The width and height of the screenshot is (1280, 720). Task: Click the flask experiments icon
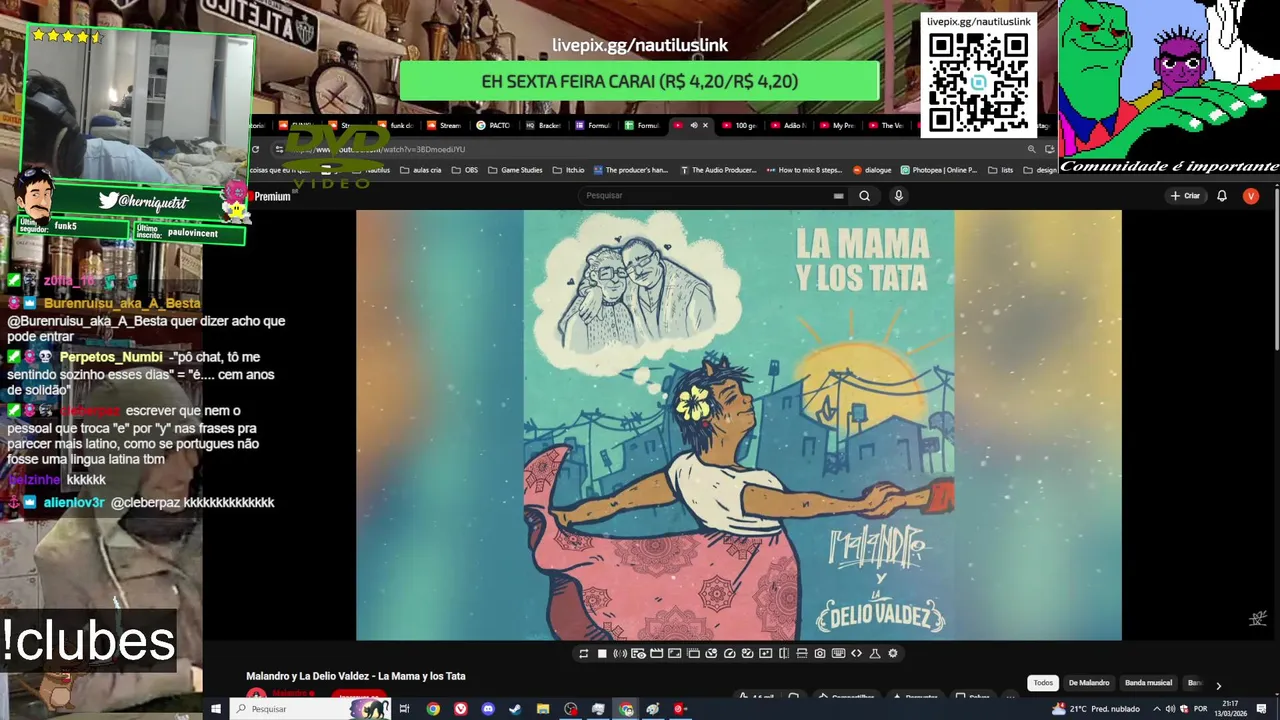875,653
